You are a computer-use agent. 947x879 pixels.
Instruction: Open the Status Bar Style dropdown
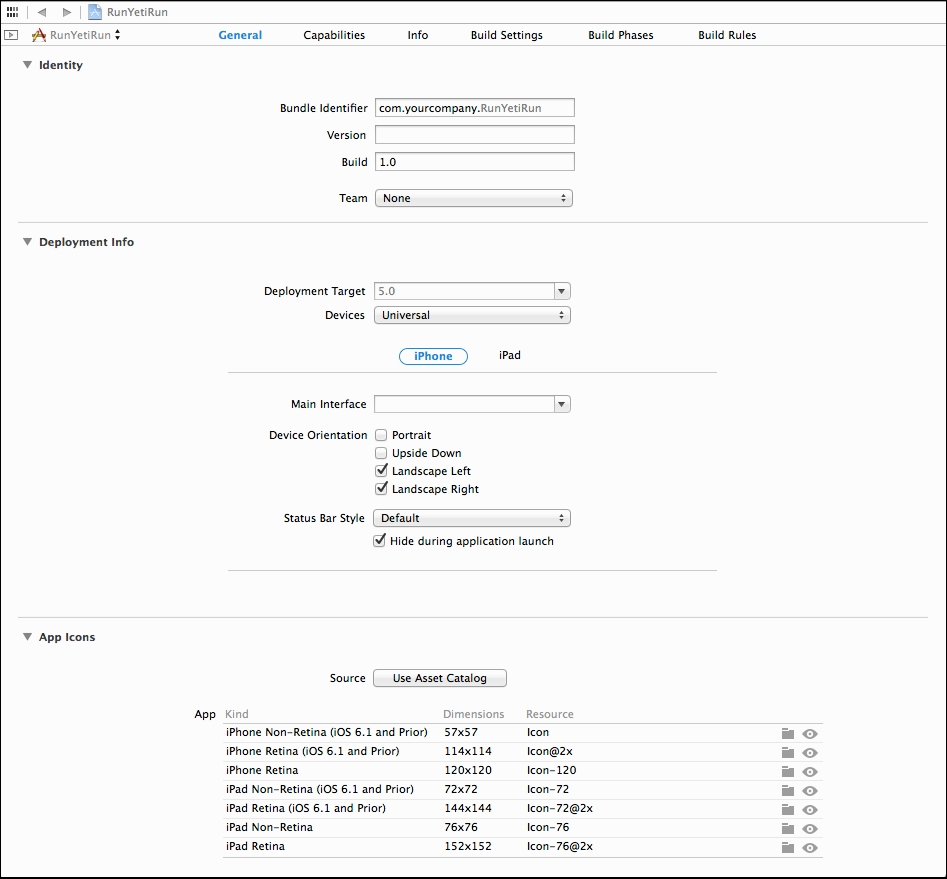472,518
